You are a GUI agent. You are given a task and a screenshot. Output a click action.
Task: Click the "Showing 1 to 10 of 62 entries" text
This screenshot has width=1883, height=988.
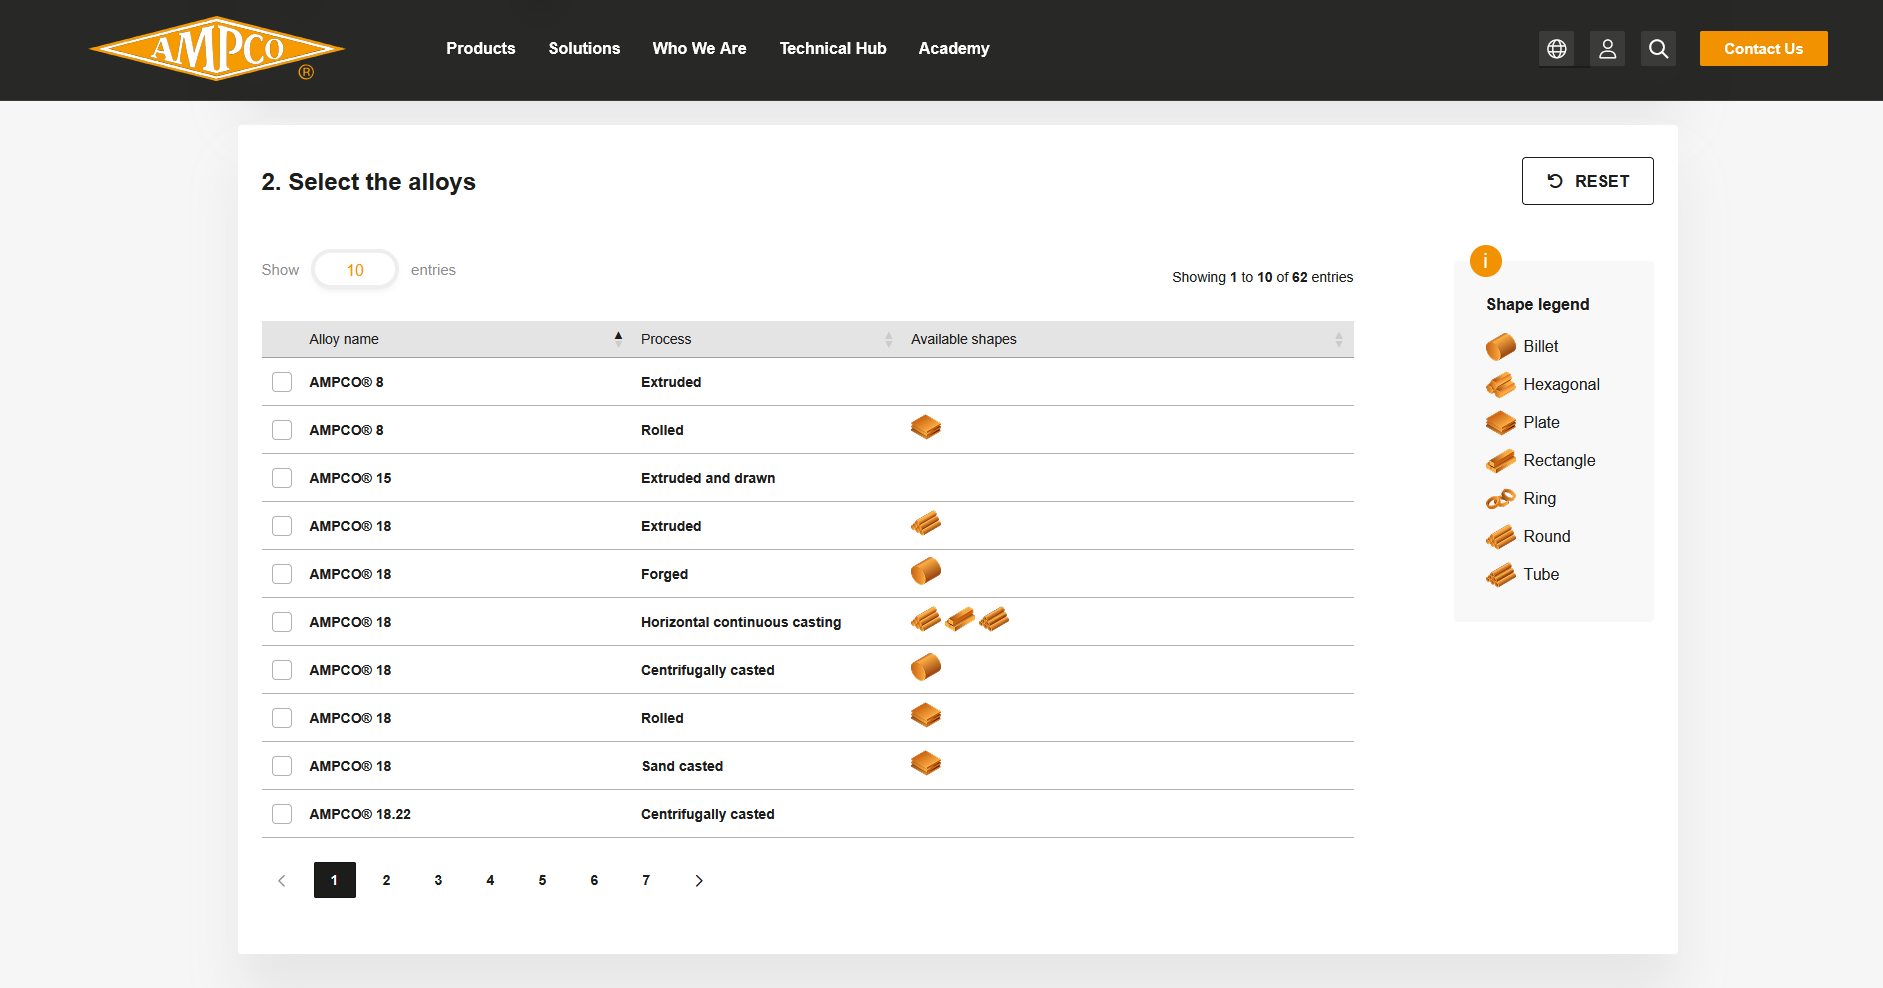click(1263, 277)
